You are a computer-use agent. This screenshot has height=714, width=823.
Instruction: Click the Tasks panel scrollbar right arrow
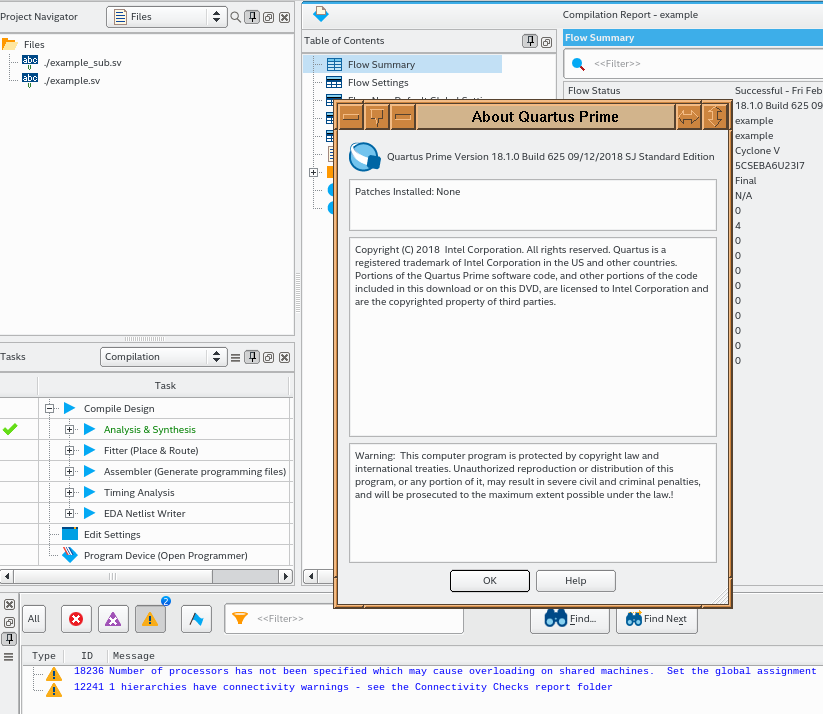tap(285, 576)
